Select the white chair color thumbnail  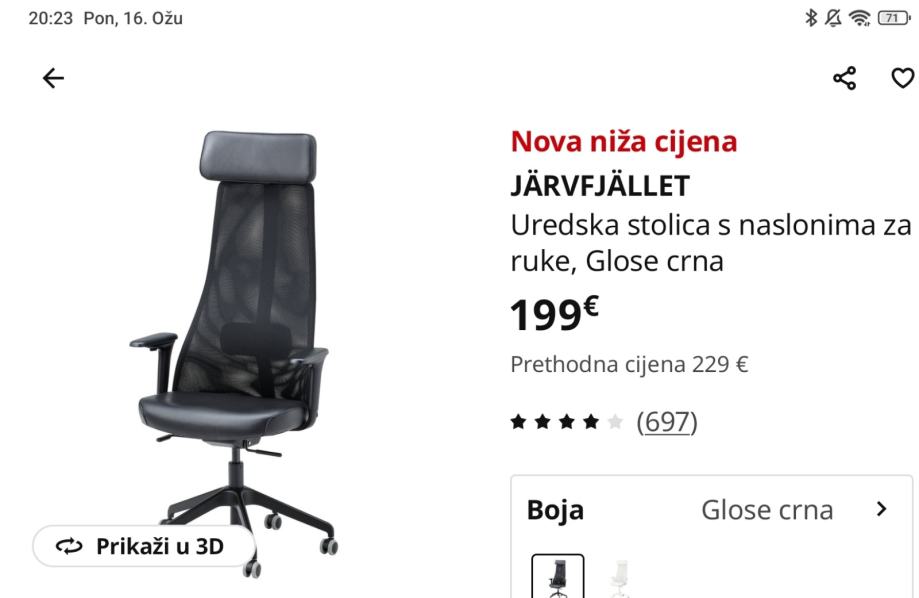[x=620, y=577]
